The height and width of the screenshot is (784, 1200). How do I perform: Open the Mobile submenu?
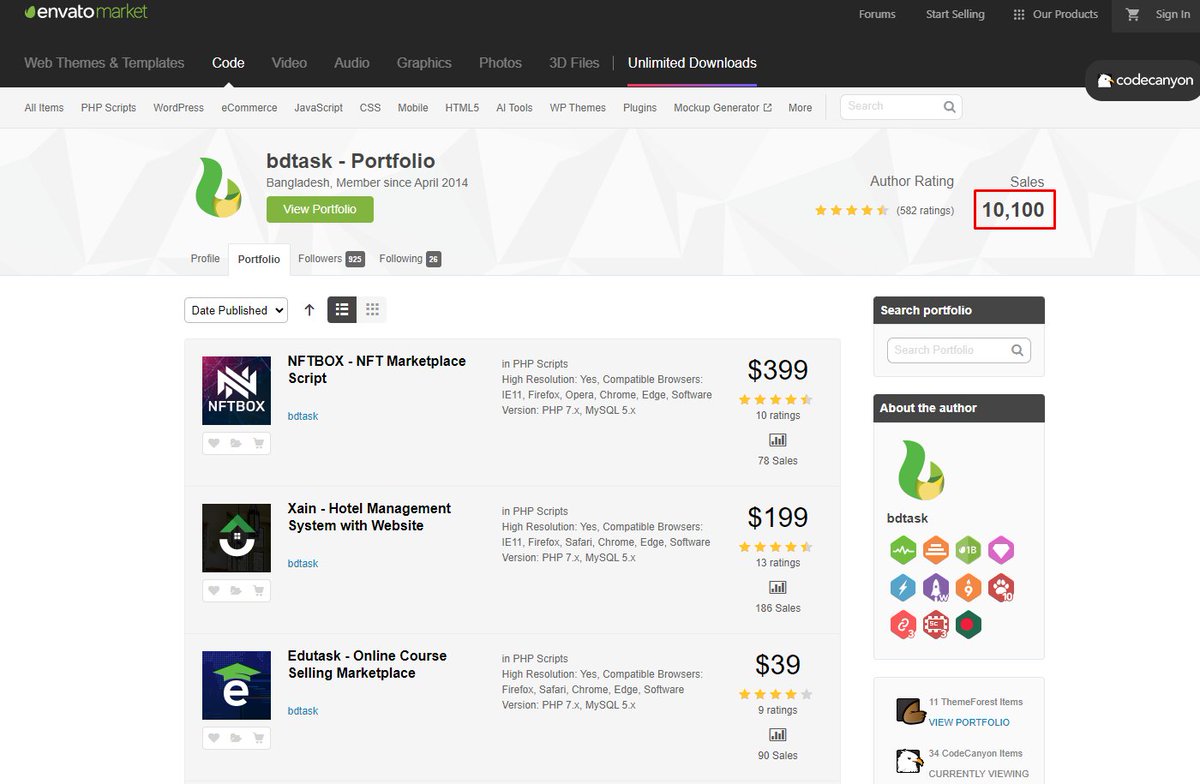click(x=413, y=107)
